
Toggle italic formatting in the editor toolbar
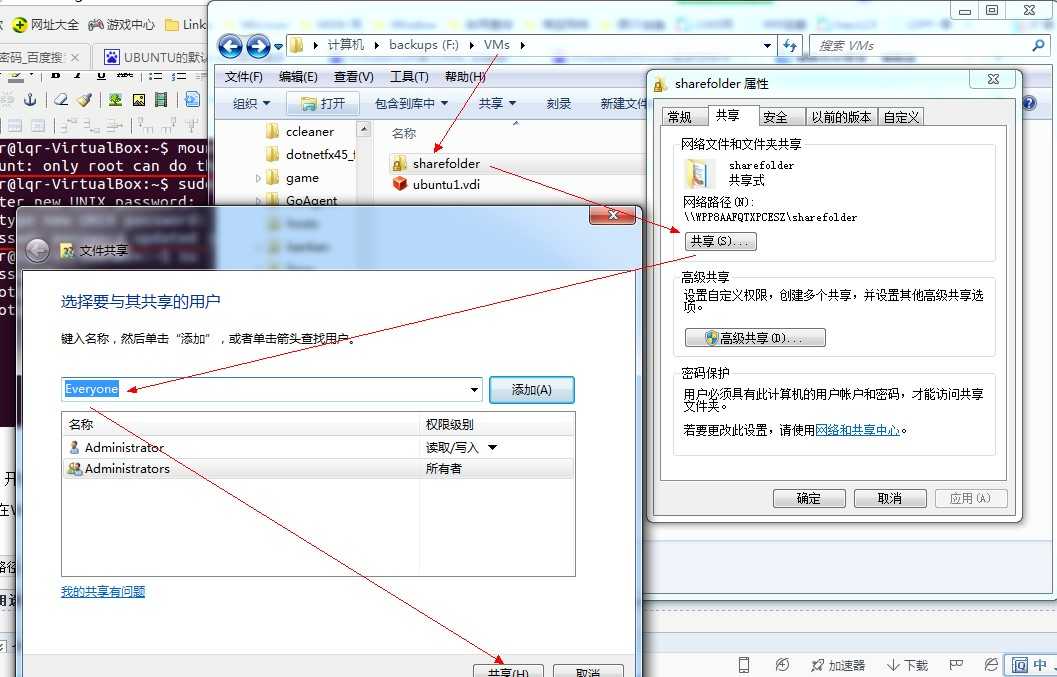(x=78, y=76)
